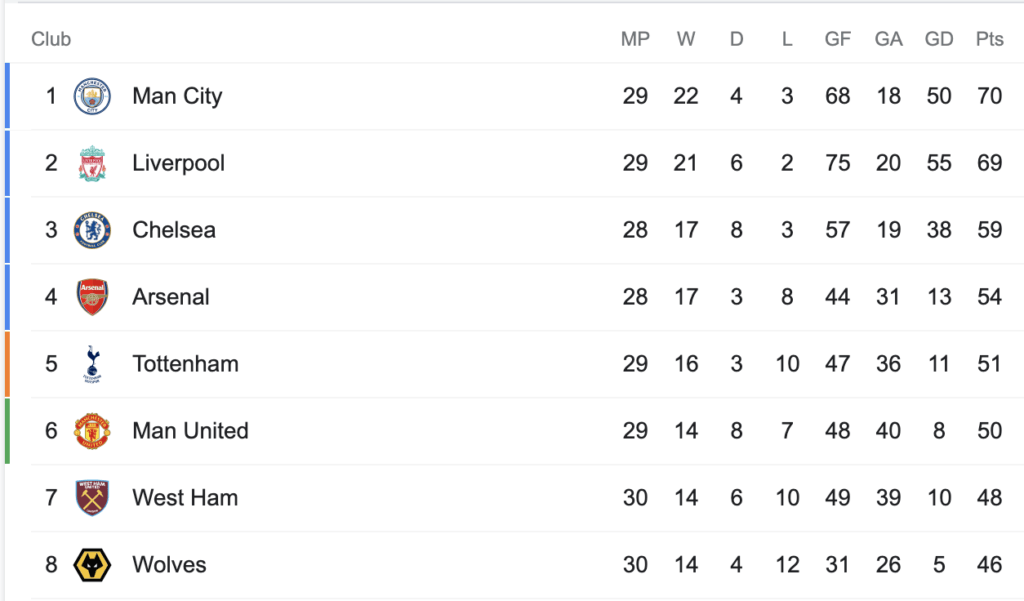Open the Liverpool team name link
Screen dimensions: 1024x601
(178, 163)
